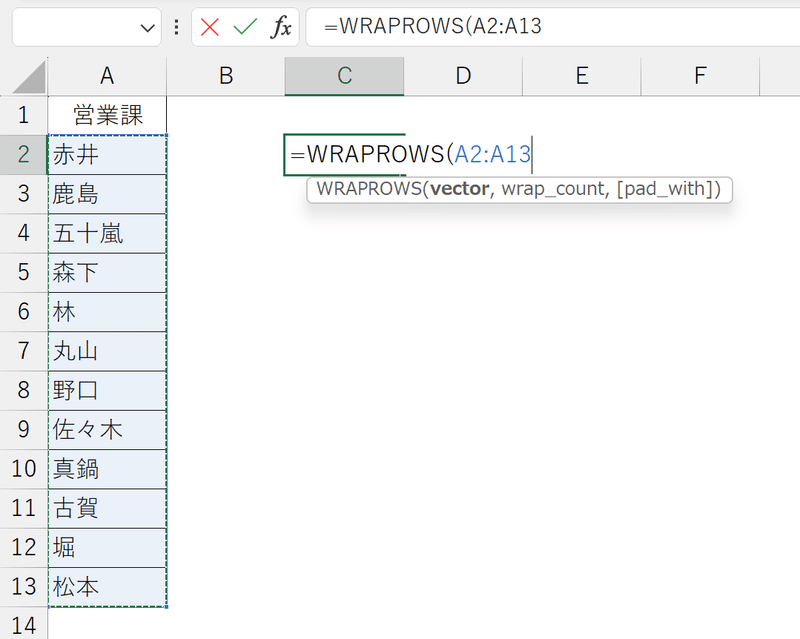This screenshot has height=639, width=800.
Task: Select row 13 header
Action: coord(23,587)
